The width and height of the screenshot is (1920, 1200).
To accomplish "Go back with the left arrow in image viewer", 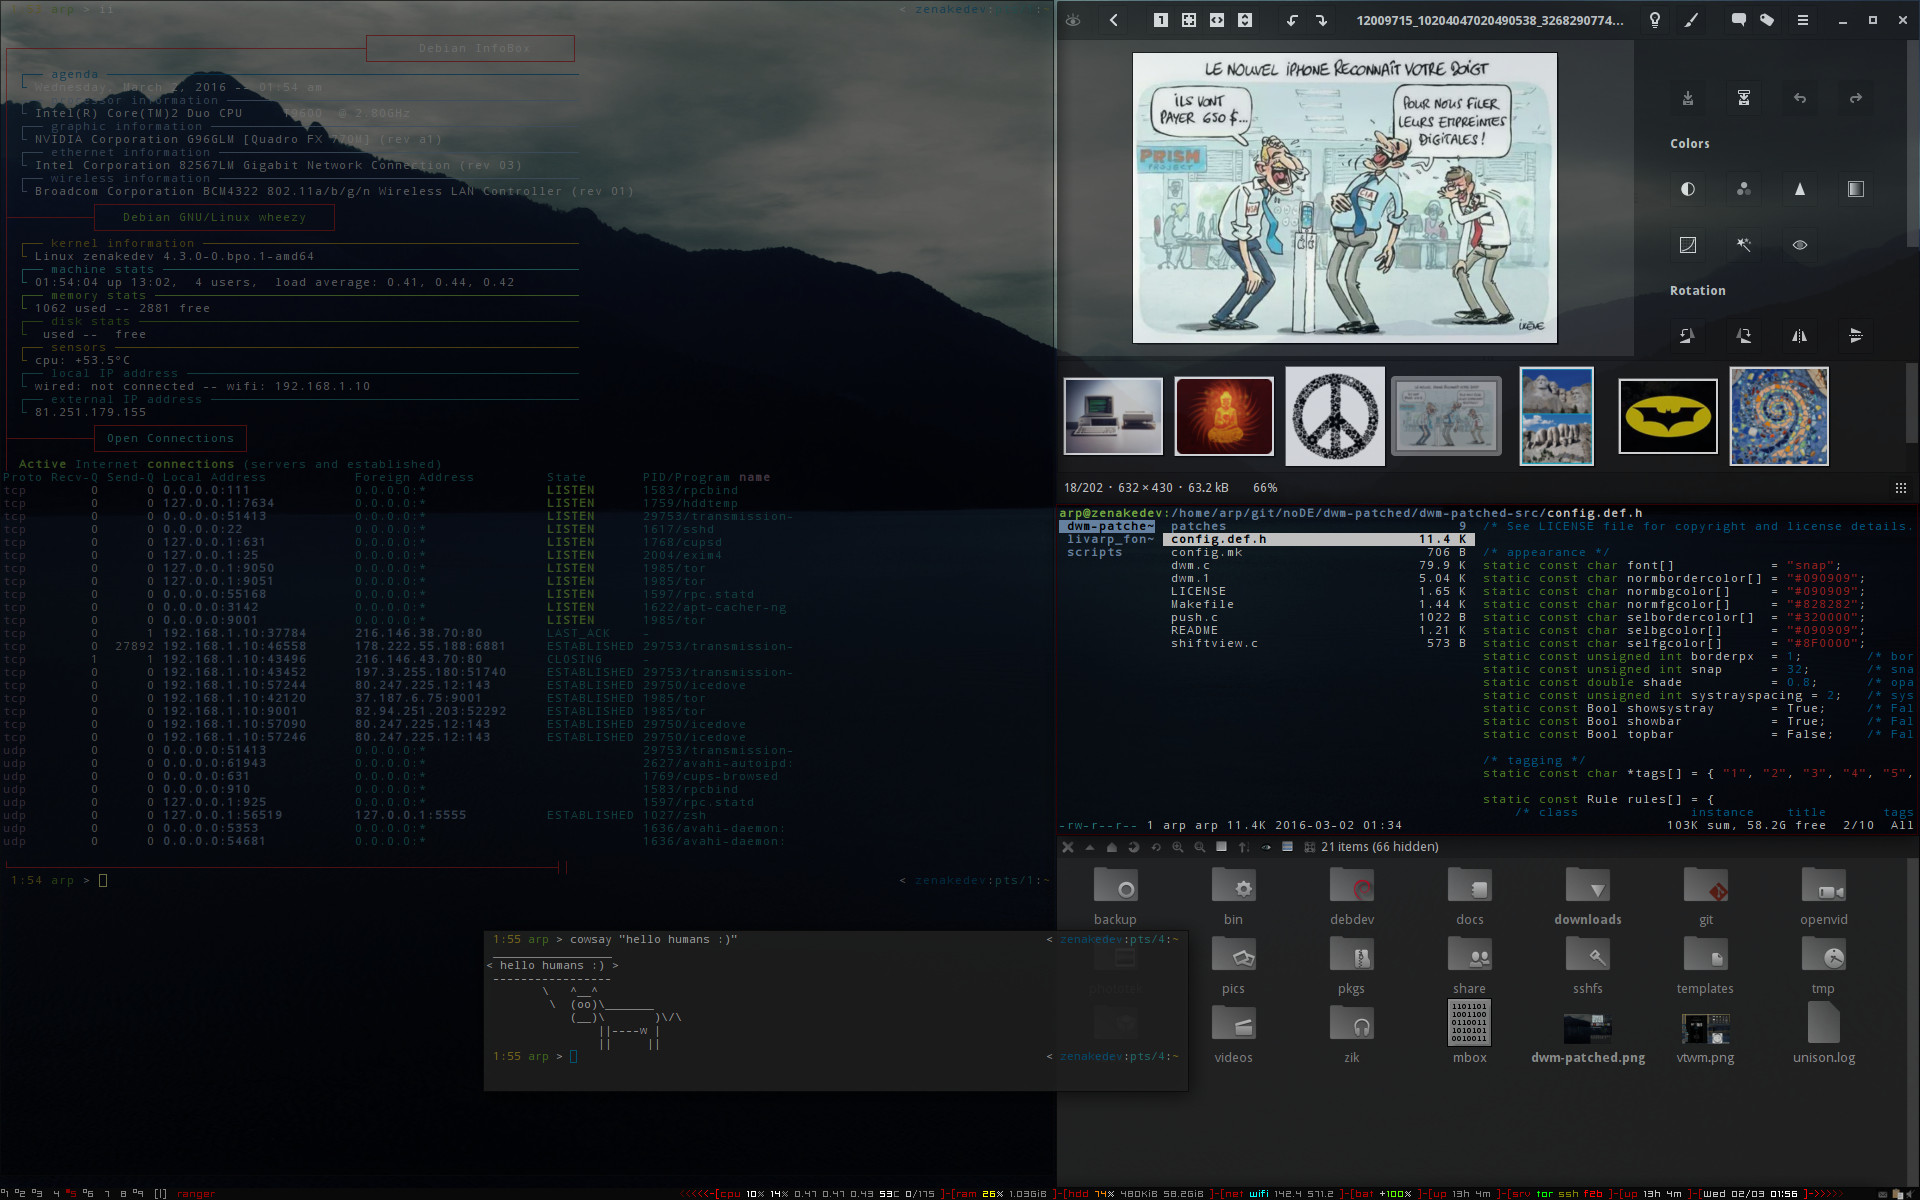I will point(1113,20).
